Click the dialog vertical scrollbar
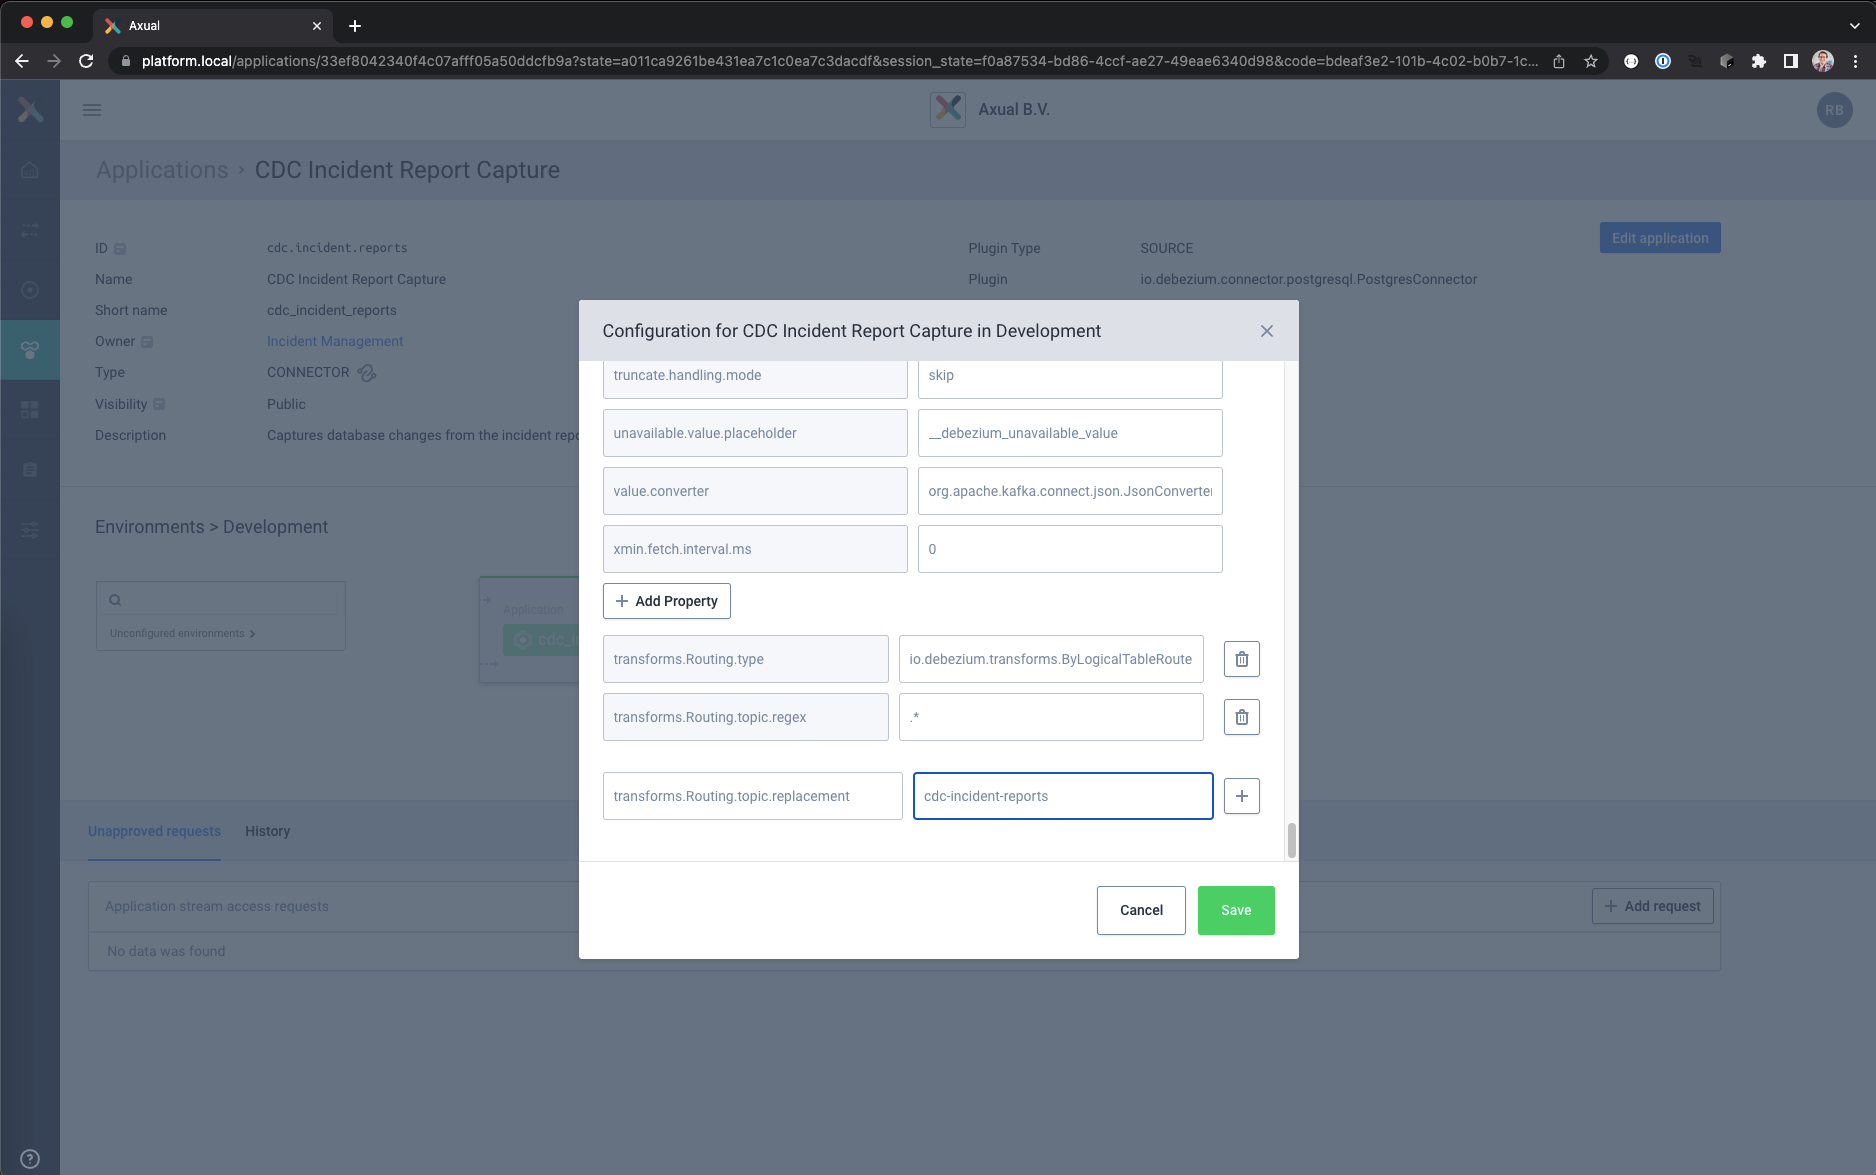Viewport: 1876px width, 1175px height. 1291,840
